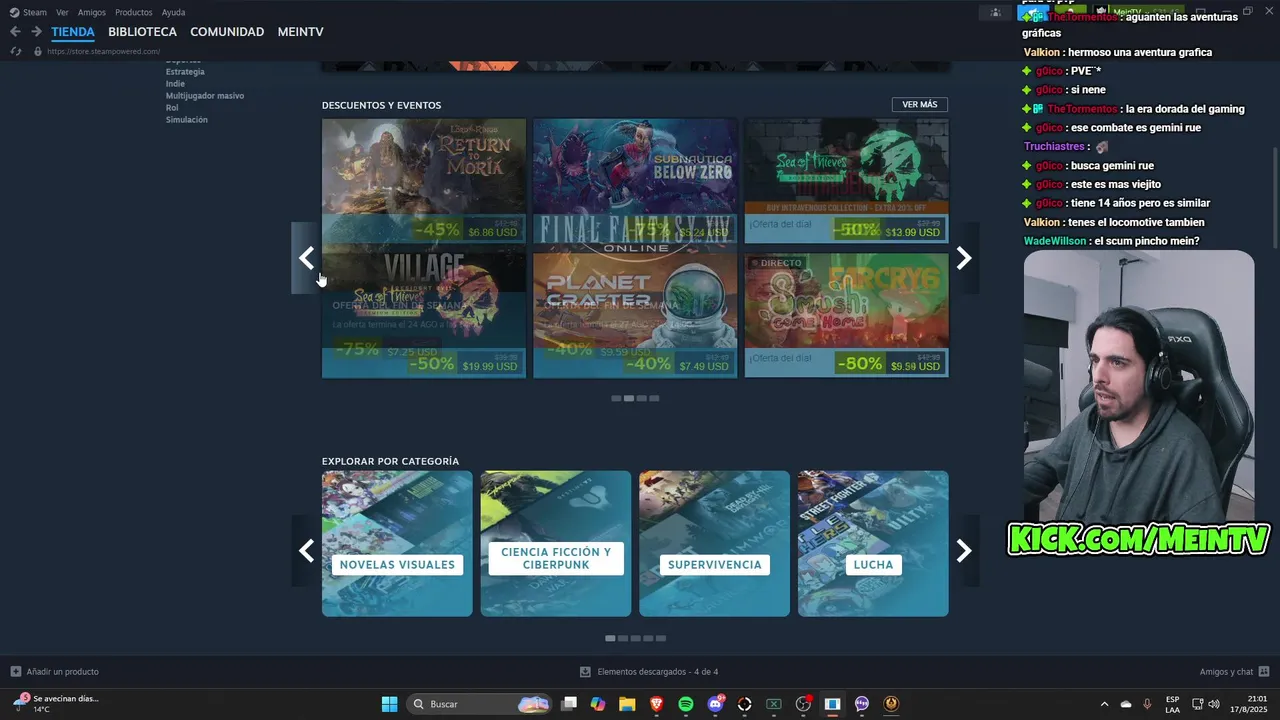This screenshot has height=720, width=1280.
Task: Open the Windows Start menu
Action: pyautogui.click(x=389, y=704)
